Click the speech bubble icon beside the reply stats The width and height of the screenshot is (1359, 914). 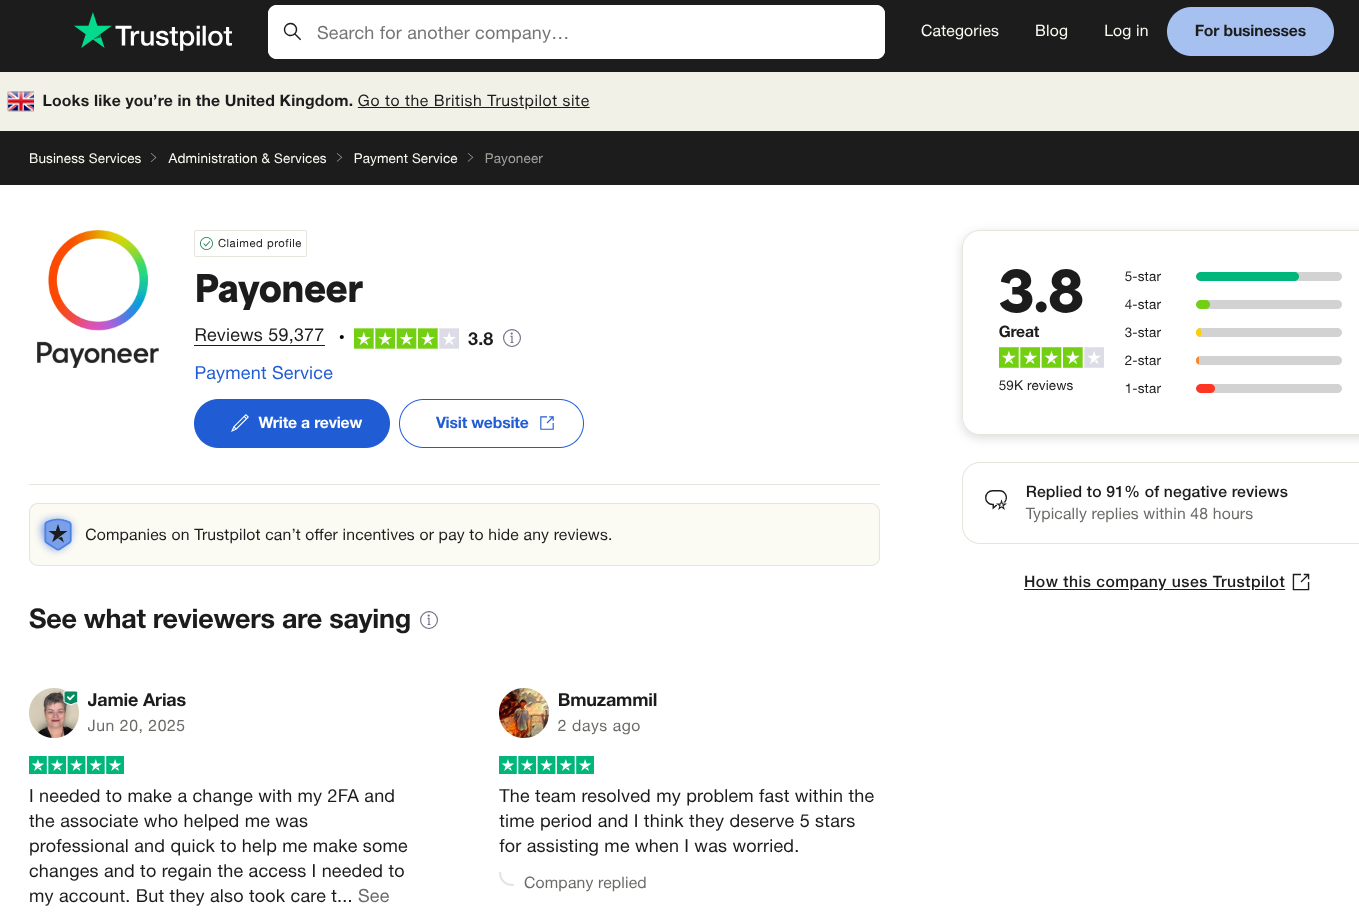click(996, 499)
